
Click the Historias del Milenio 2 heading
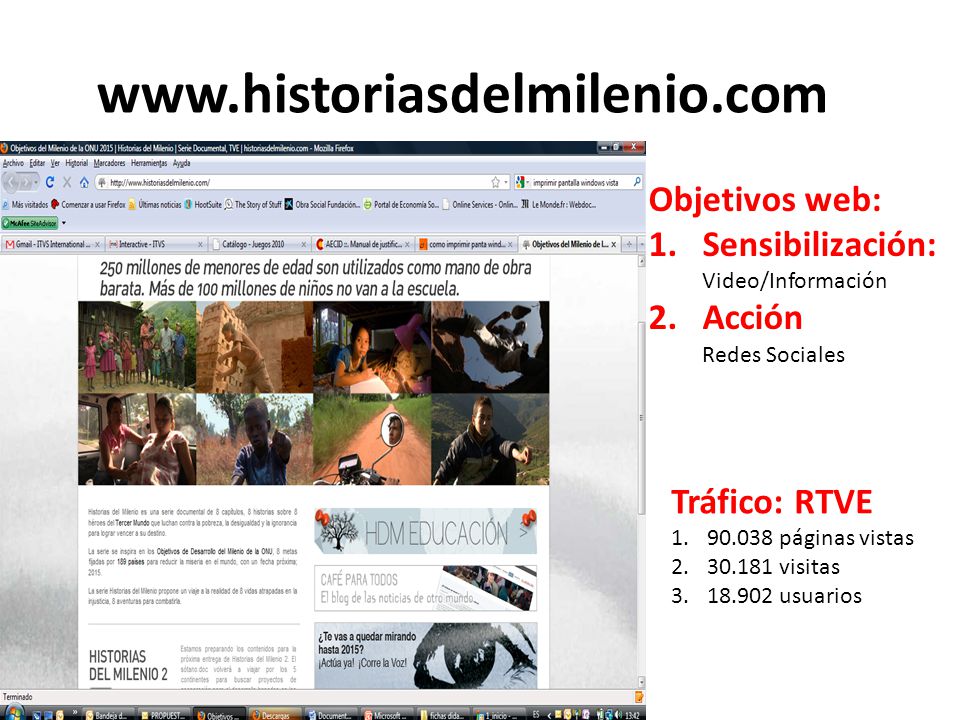[x=128, y=666]
